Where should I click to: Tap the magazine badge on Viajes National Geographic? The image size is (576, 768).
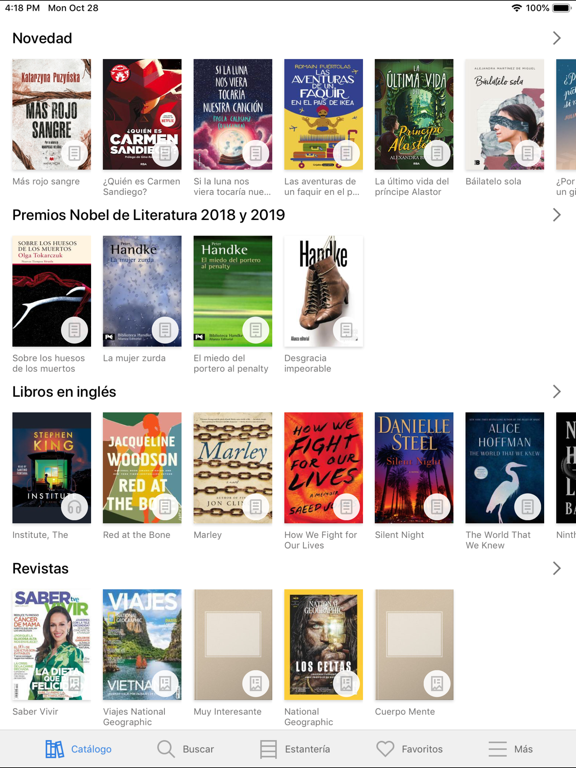tap(165, 684)
